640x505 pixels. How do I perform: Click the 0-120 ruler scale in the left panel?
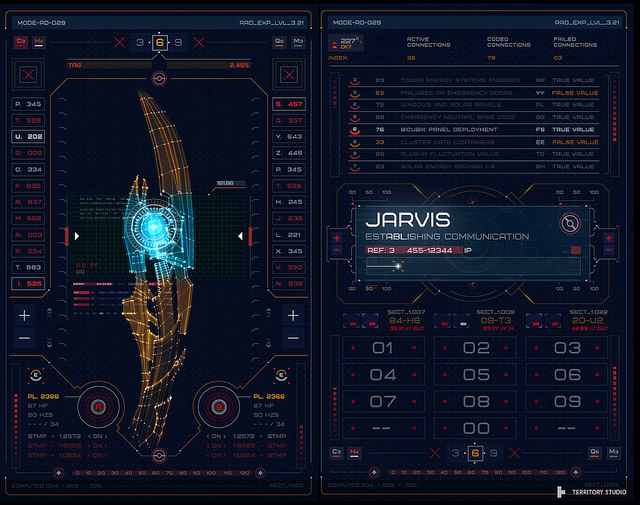tap(162, 473)
